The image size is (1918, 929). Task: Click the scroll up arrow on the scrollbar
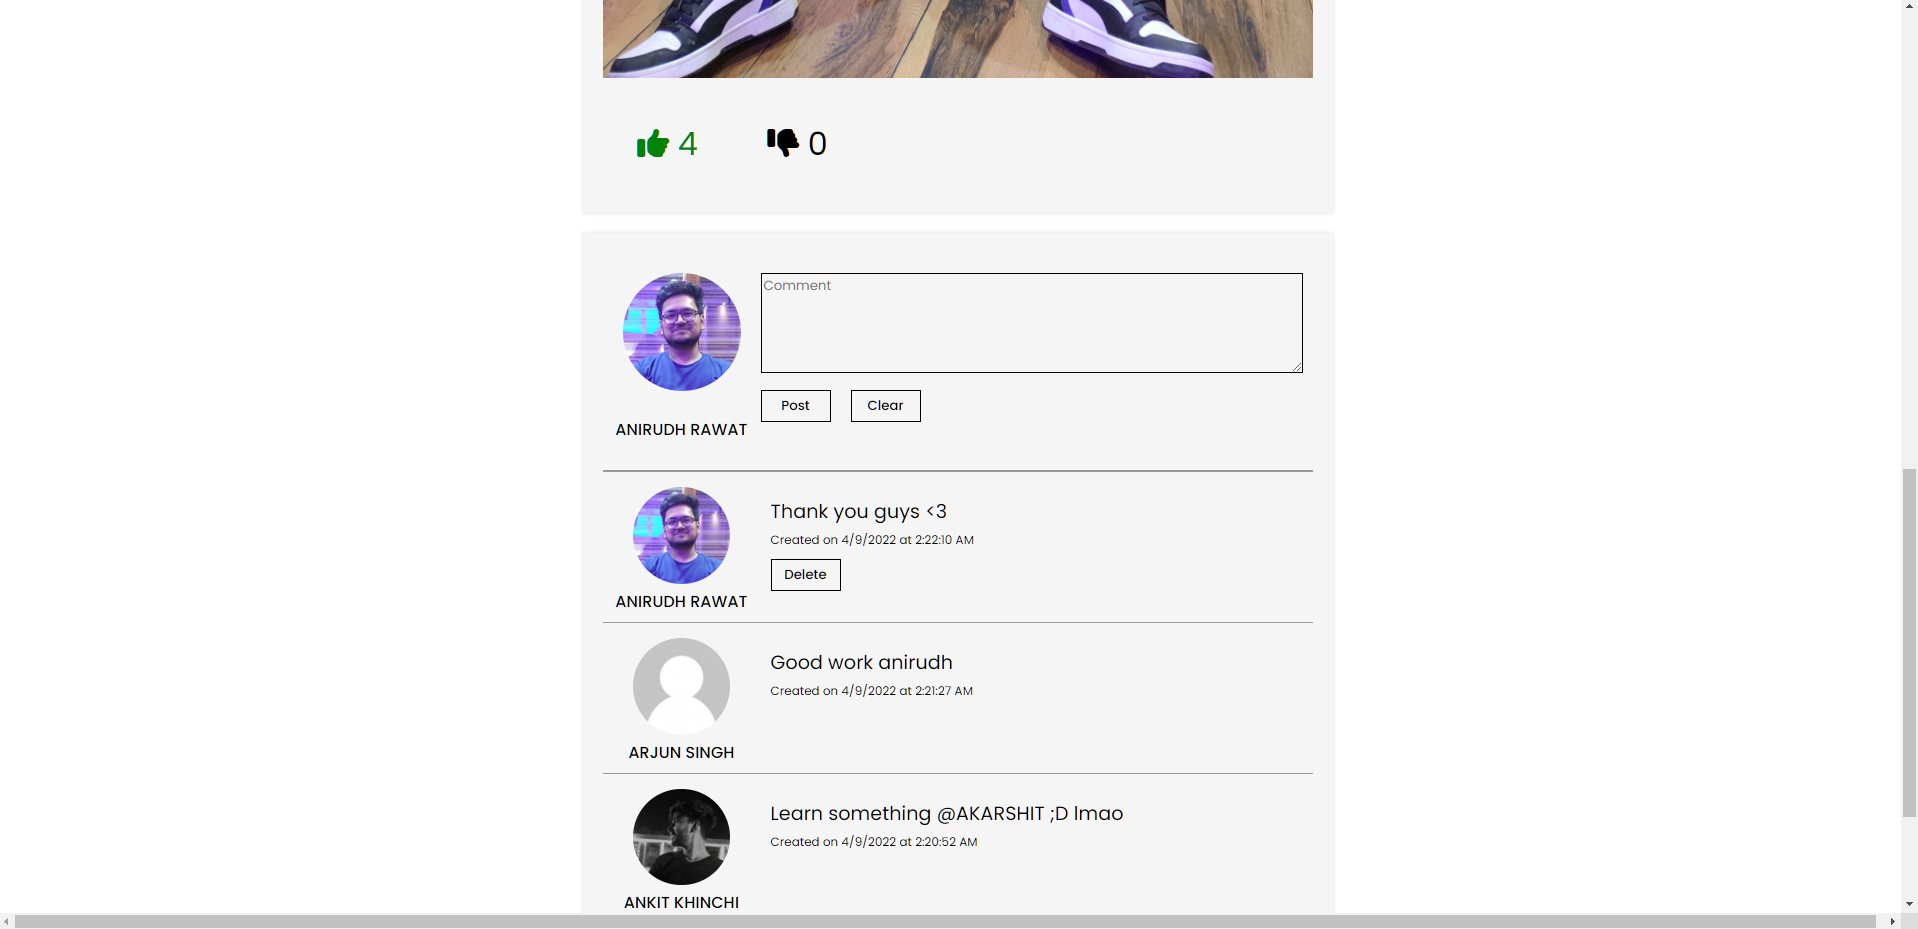pos(1908,8)
